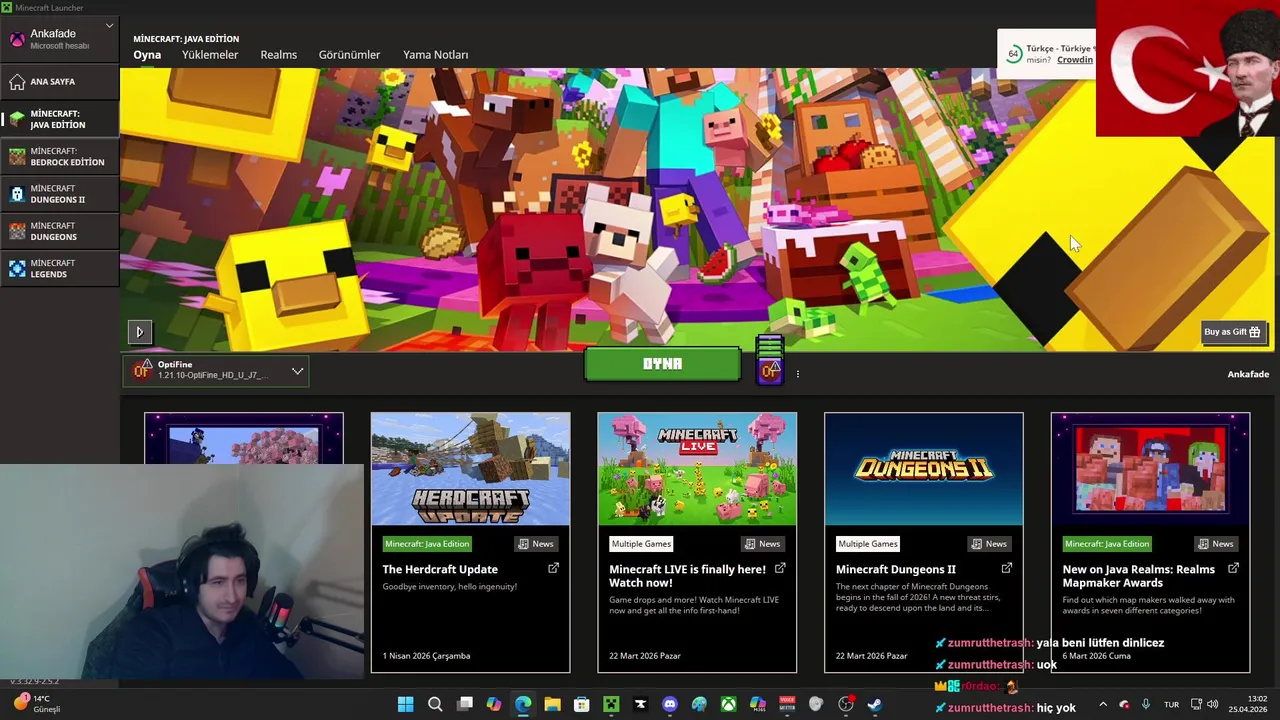Viewport: 1280px width, 720px height.
Task: Click the Ana Sayfa home icon
Action: tap(17, 81)
